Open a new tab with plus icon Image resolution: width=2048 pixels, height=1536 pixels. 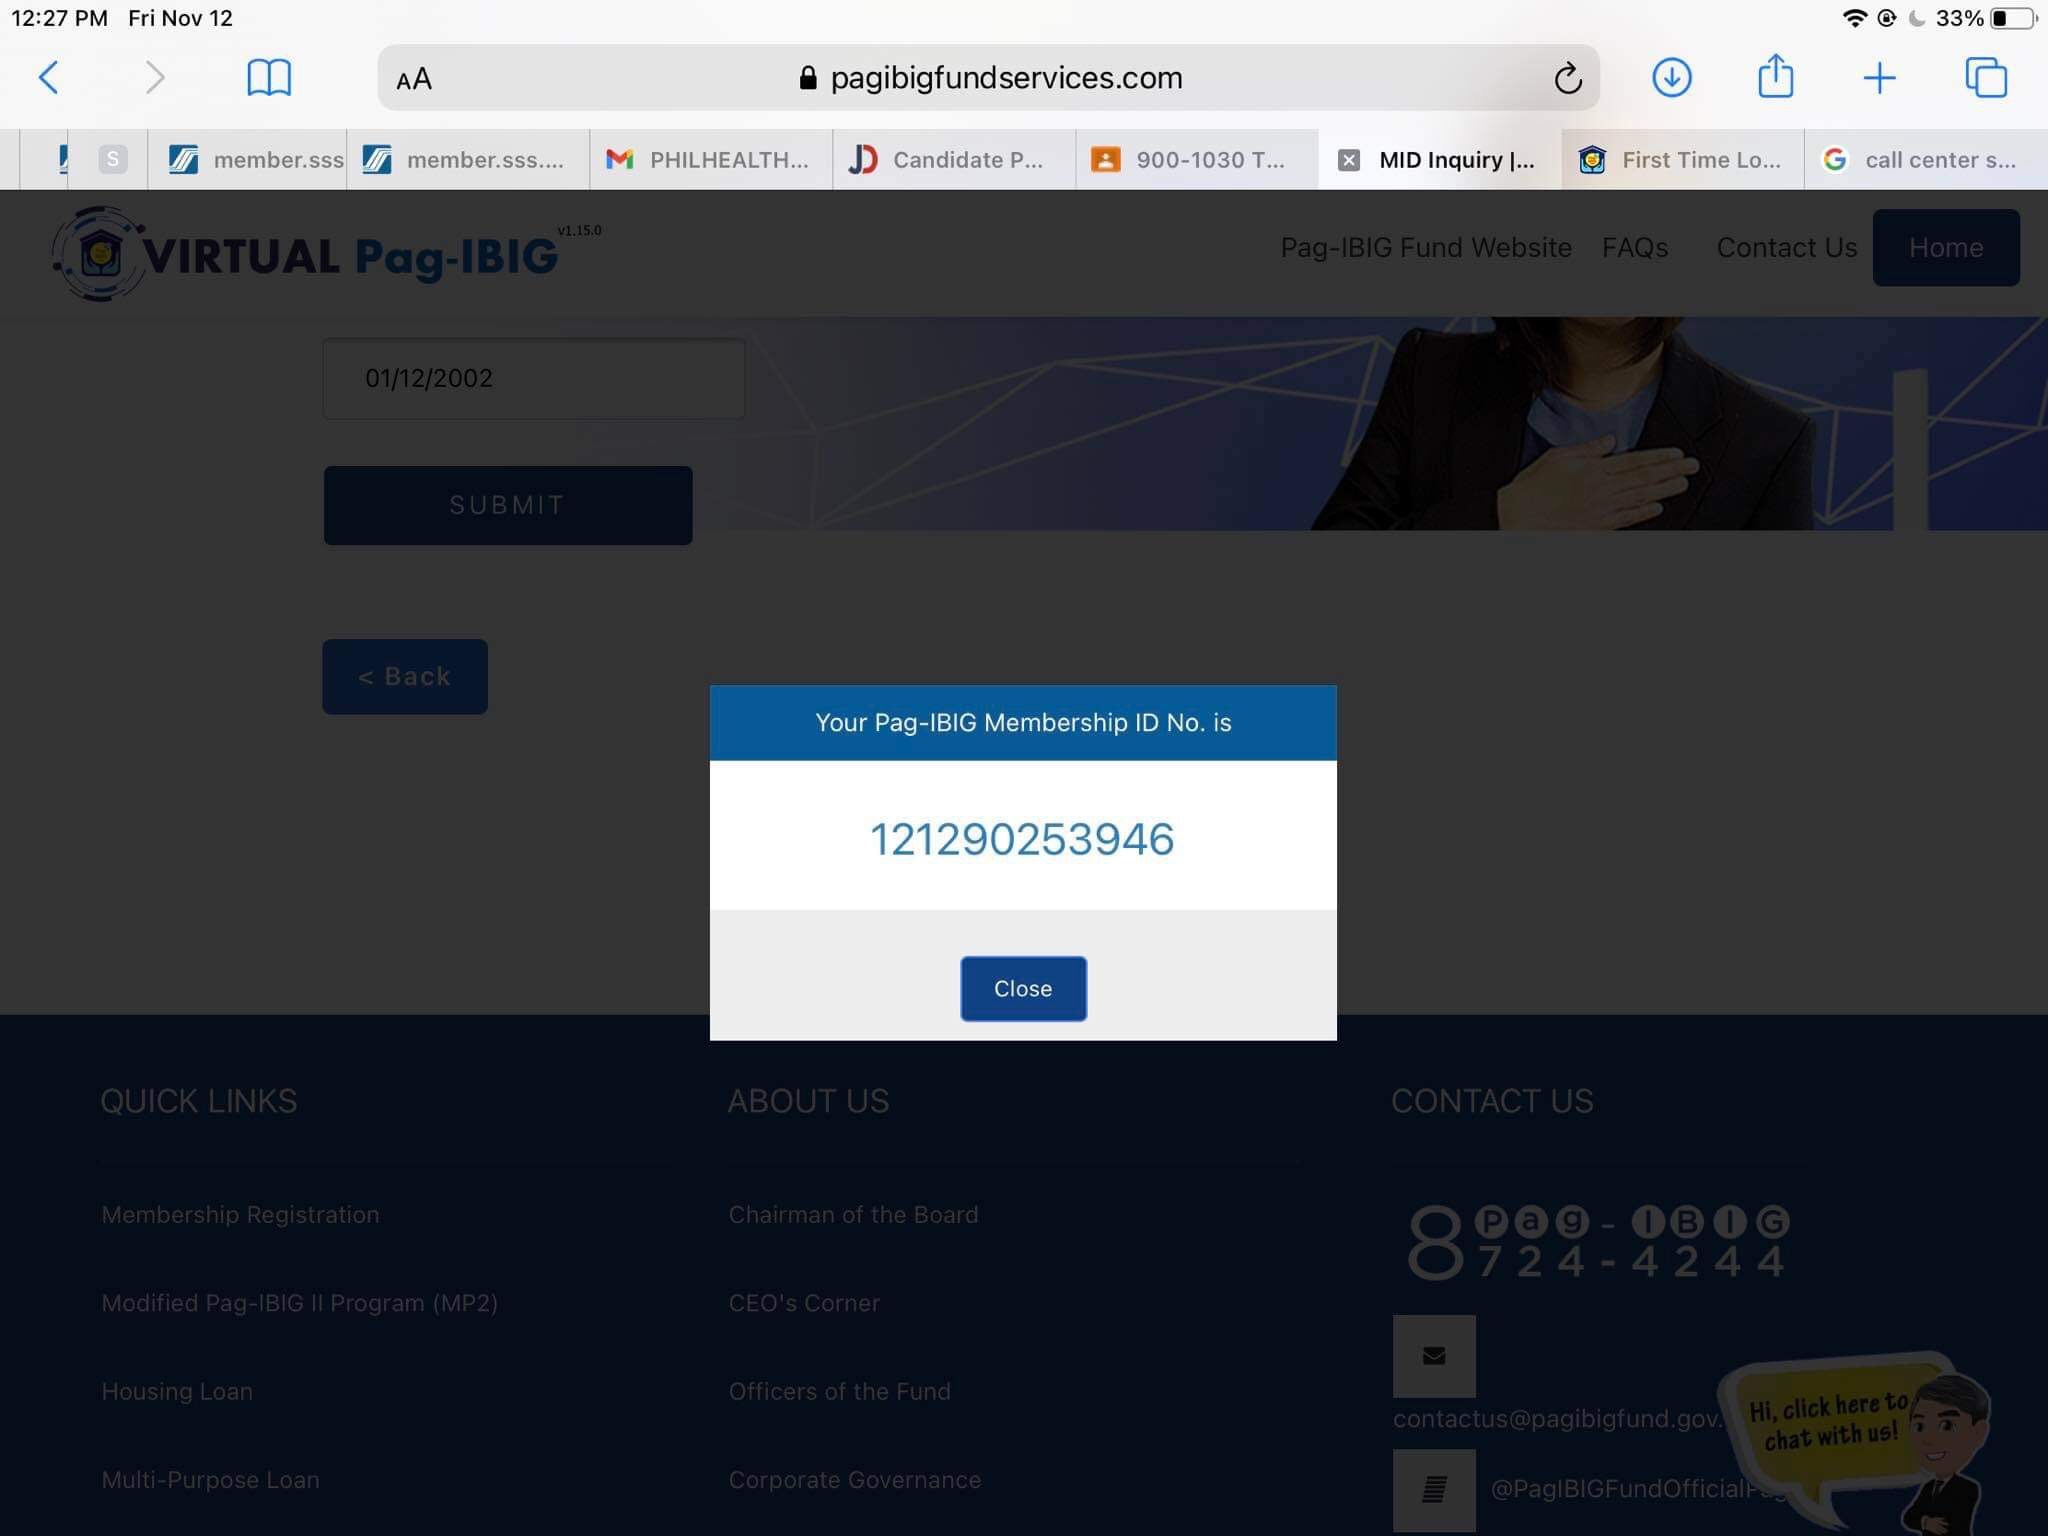click(x=1879, y=77)
